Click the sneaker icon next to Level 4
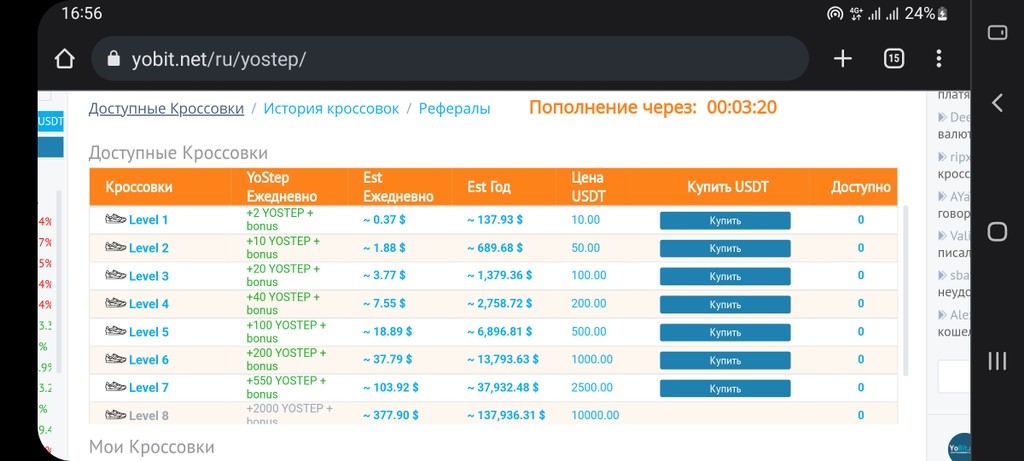Screen dimensions: 1024x461 point(116,303)
